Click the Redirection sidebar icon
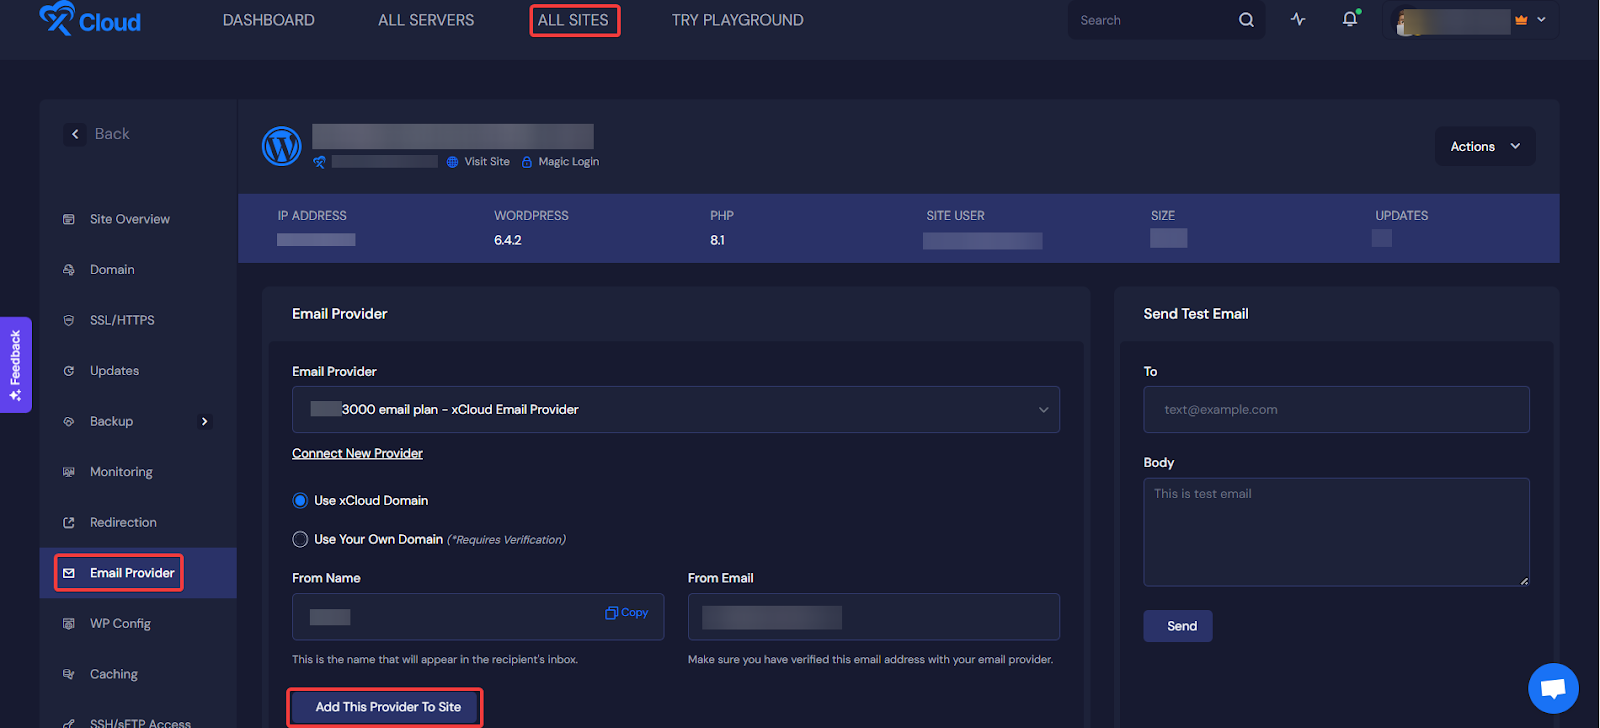The width and height of the screenshot is (1600, 728). (x=69, y=523)
